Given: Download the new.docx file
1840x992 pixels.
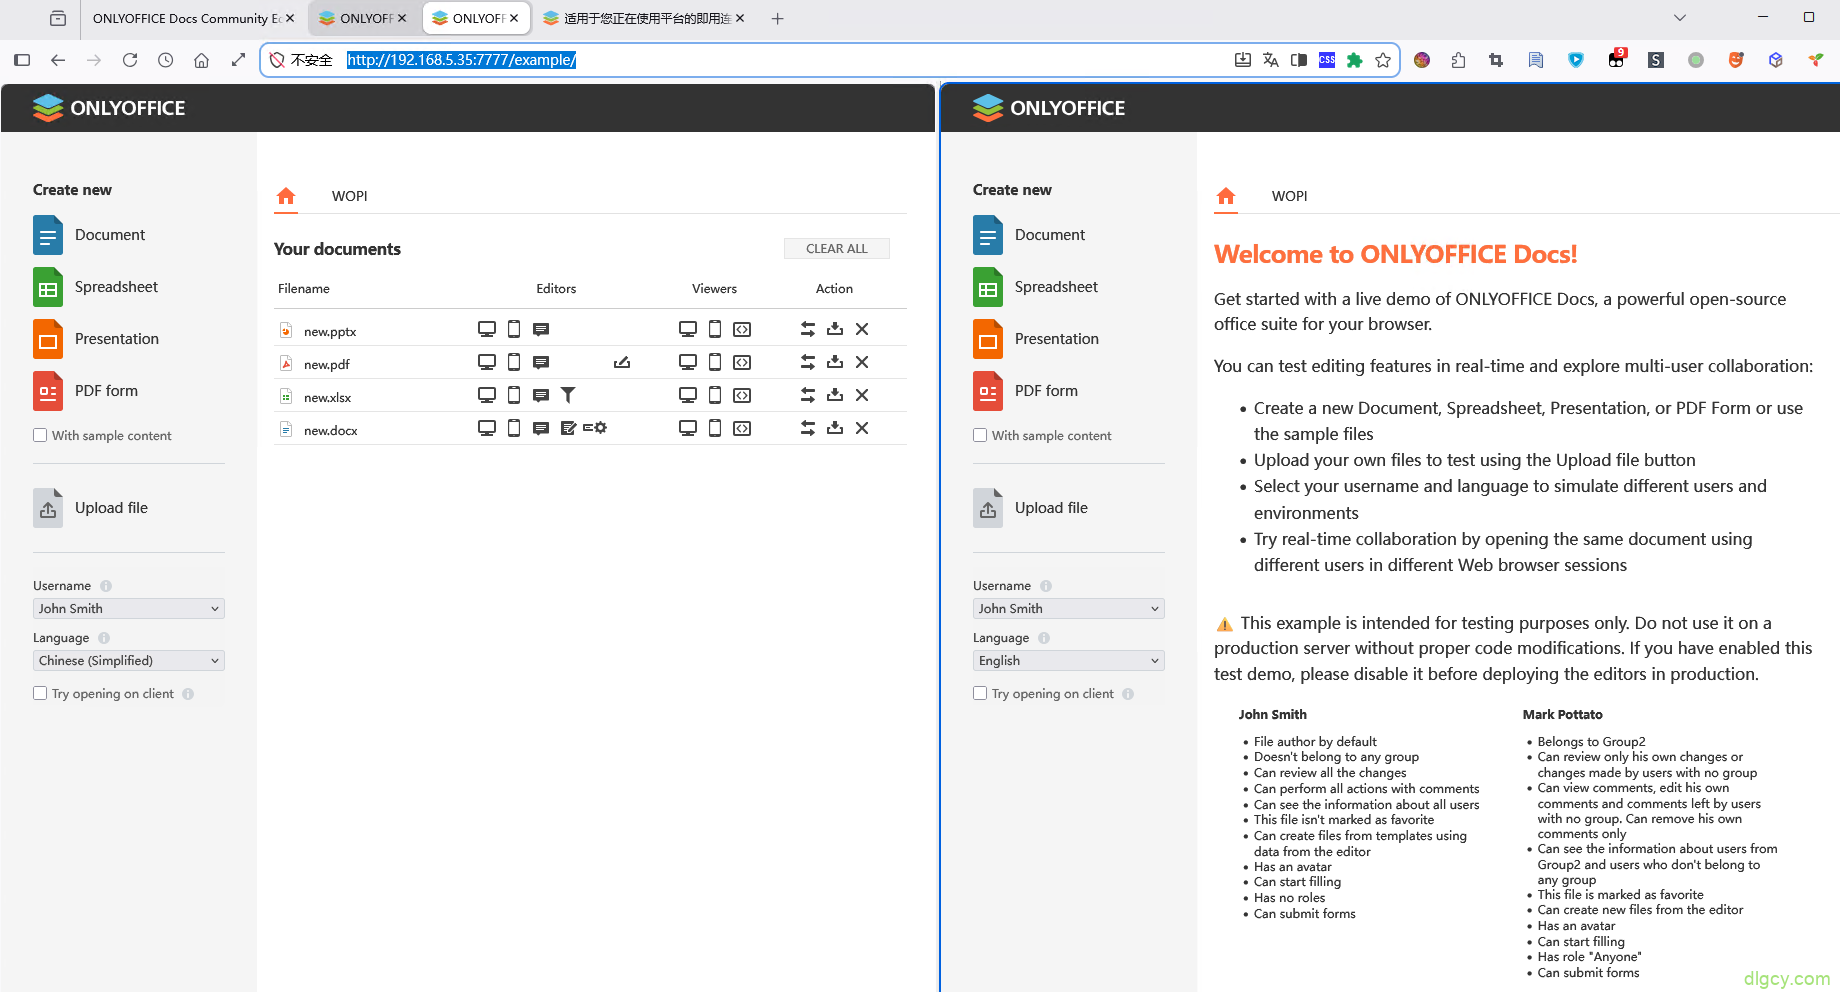Looking at the screenshot, I should coord(835,428).
